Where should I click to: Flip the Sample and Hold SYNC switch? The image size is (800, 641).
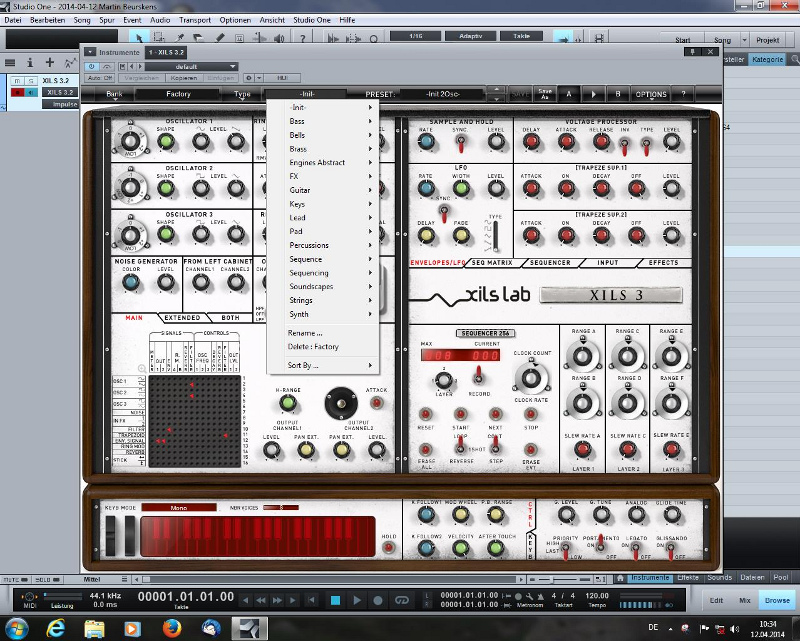coord(460,144)
